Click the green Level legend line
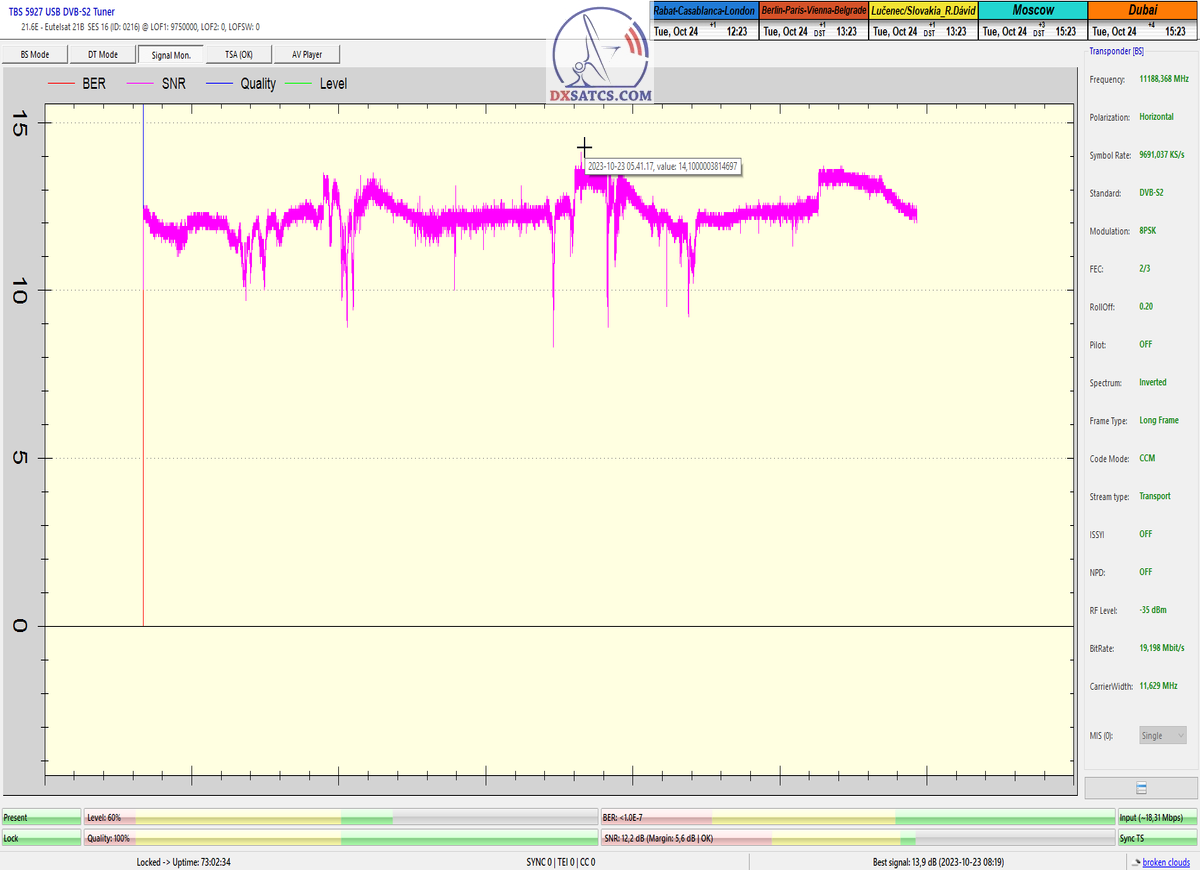The image size is (1200, 870). (x=299, y=84)
